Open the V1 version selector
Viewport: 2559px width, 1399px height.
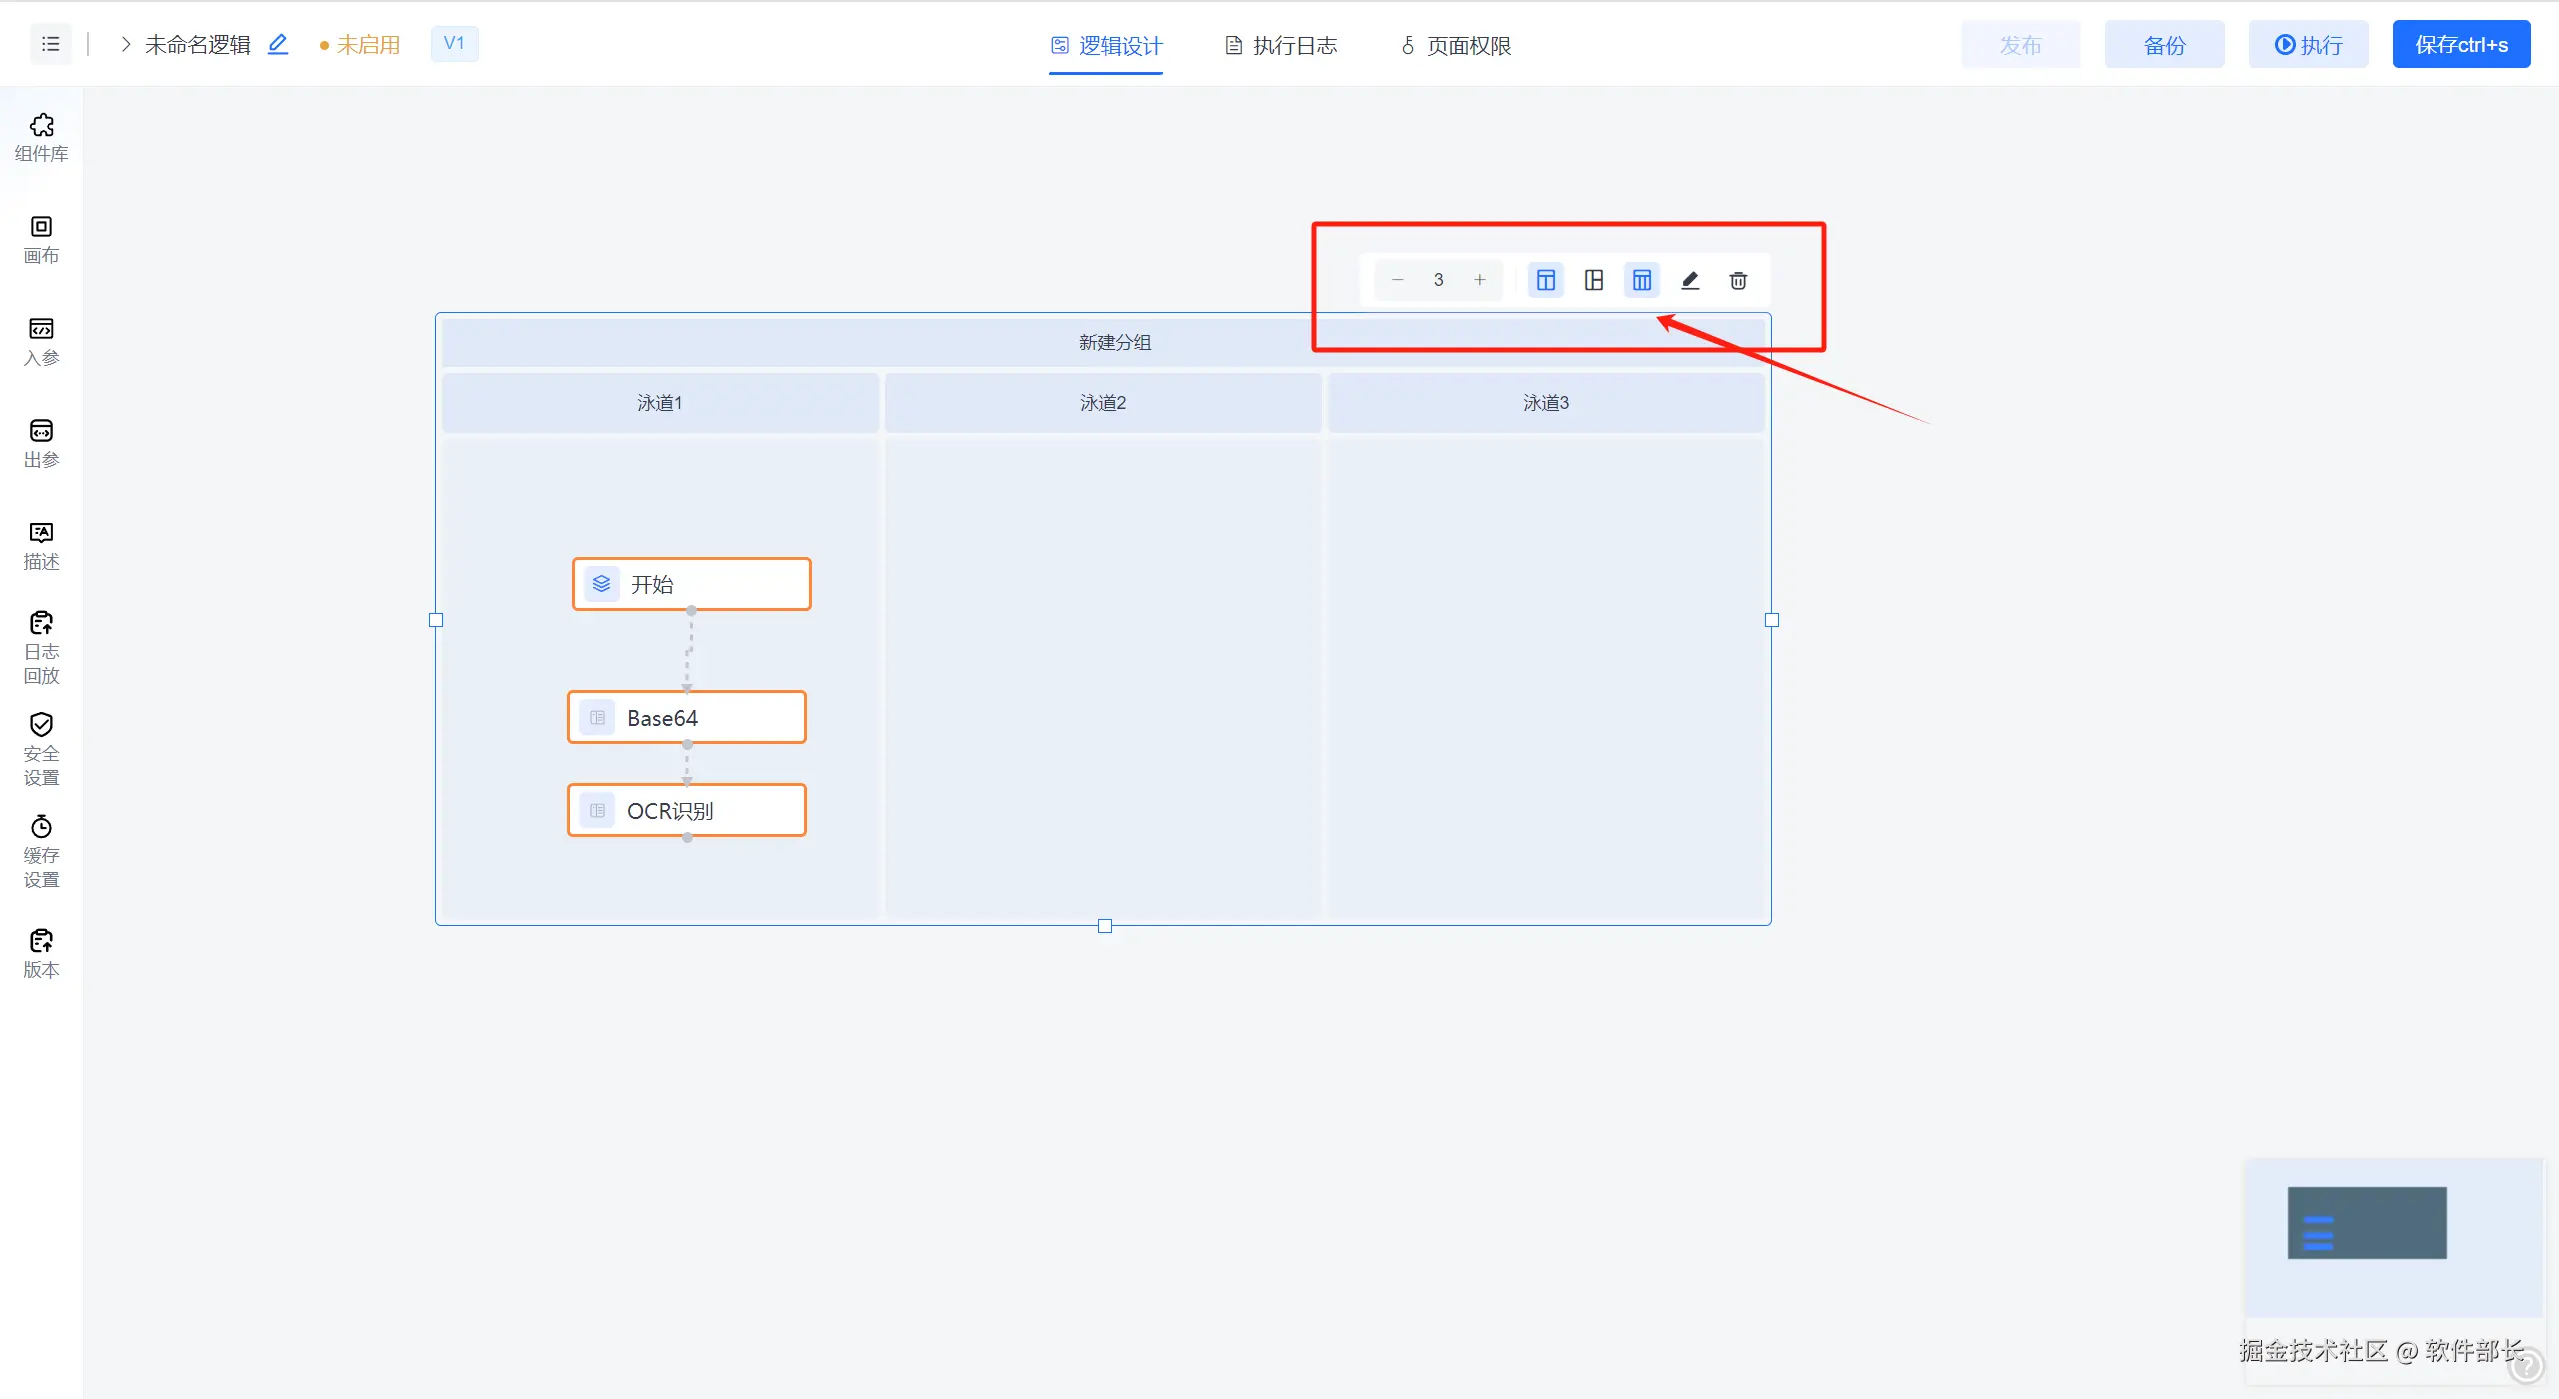tap(454, 43)
